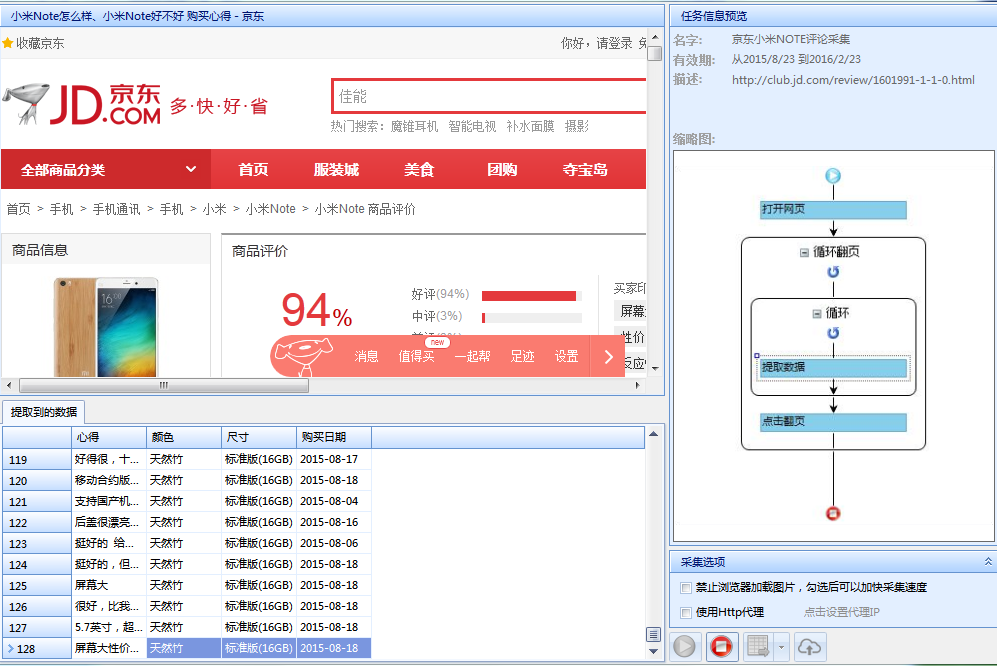This screenshot has width=997, height=666.
Task: Click the Xiaomi Note product image
Action: click(106, 327)
